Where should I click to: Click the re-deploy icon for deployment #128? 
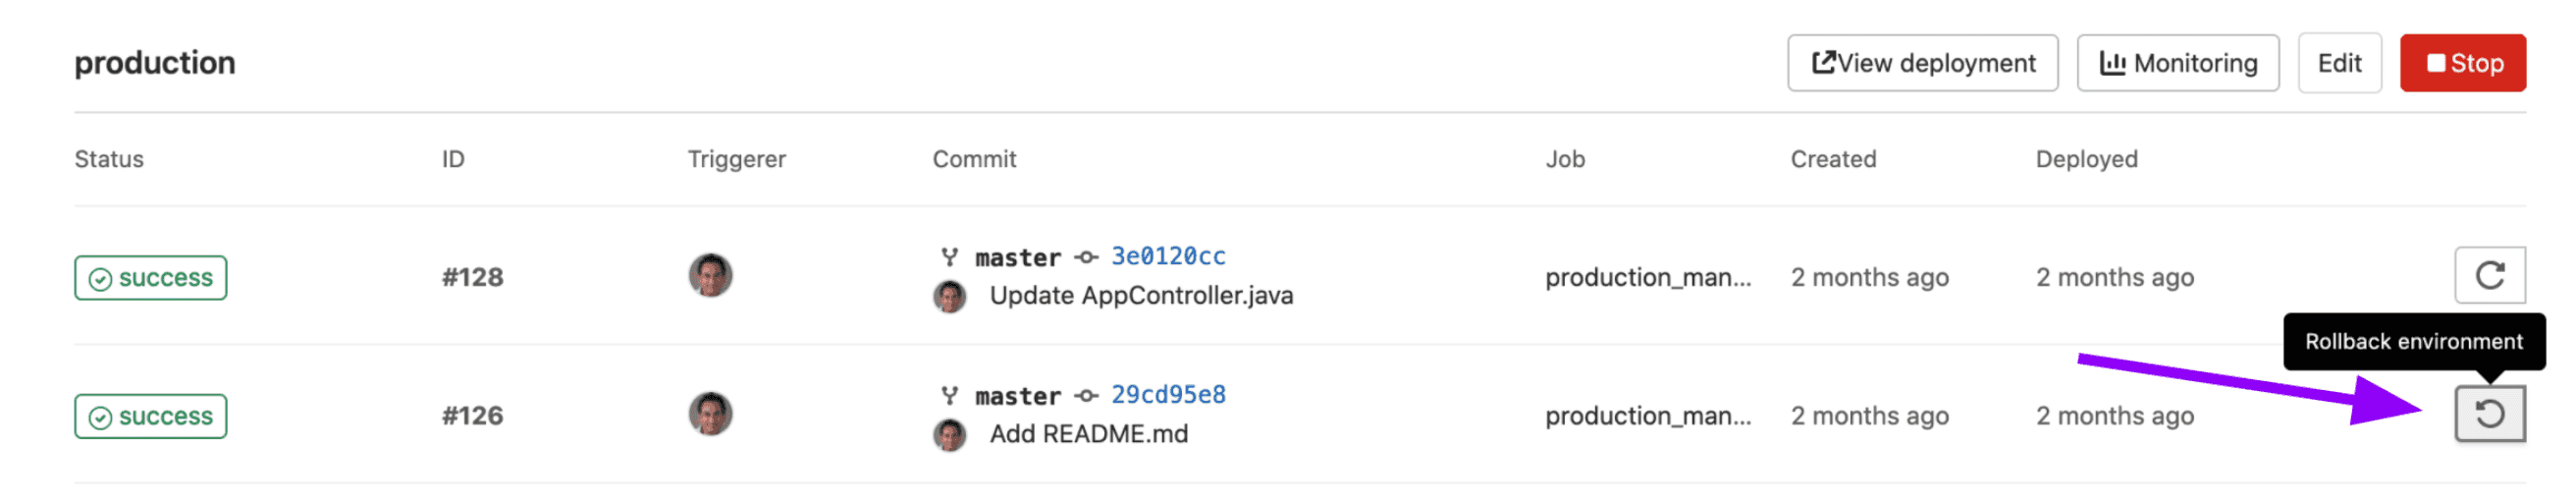point(2490,275)
